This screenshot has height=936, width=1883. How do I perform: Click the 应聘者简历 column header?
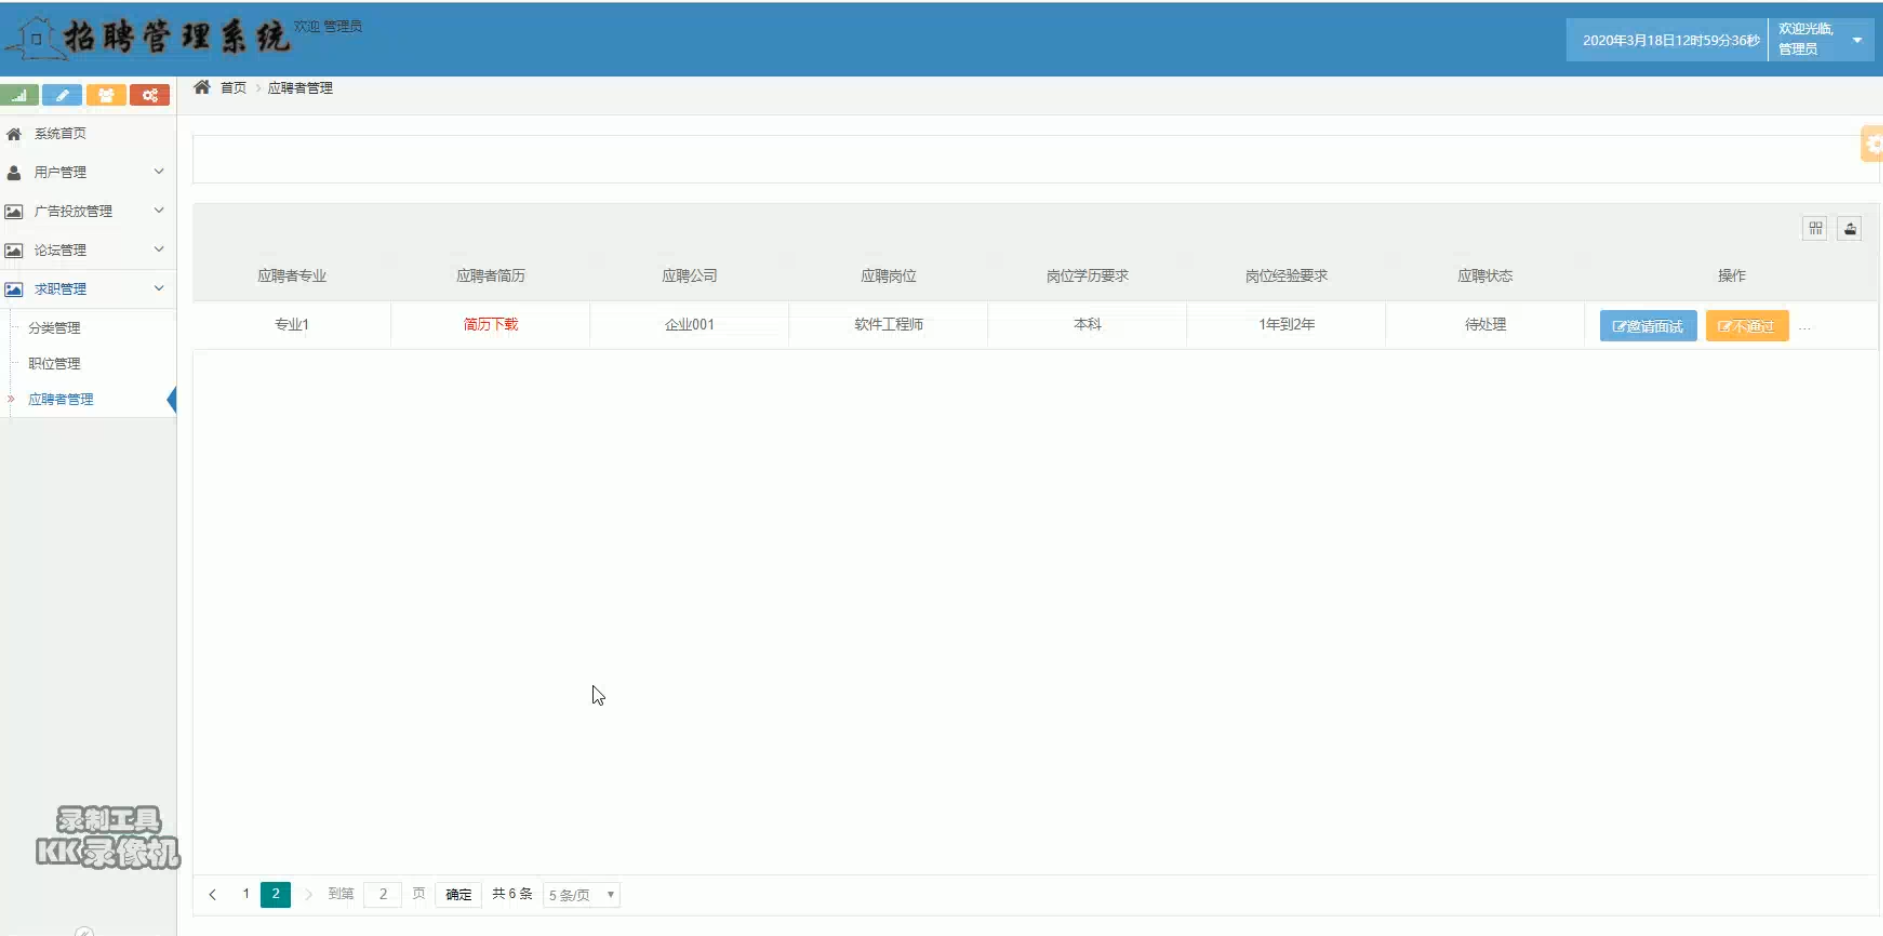click(x=491, y=275)
